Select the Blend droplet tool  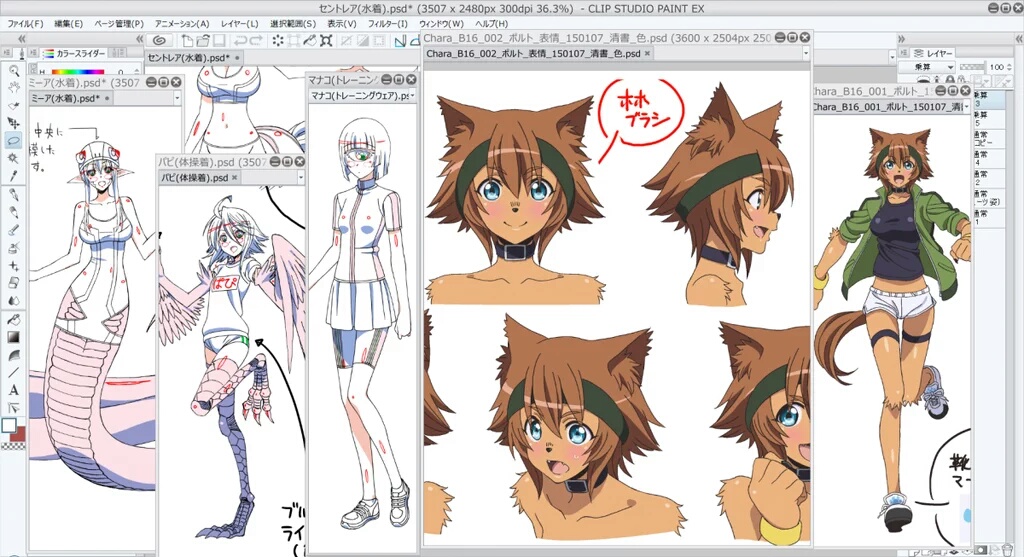pyautogui.click(x=13, y=301)
